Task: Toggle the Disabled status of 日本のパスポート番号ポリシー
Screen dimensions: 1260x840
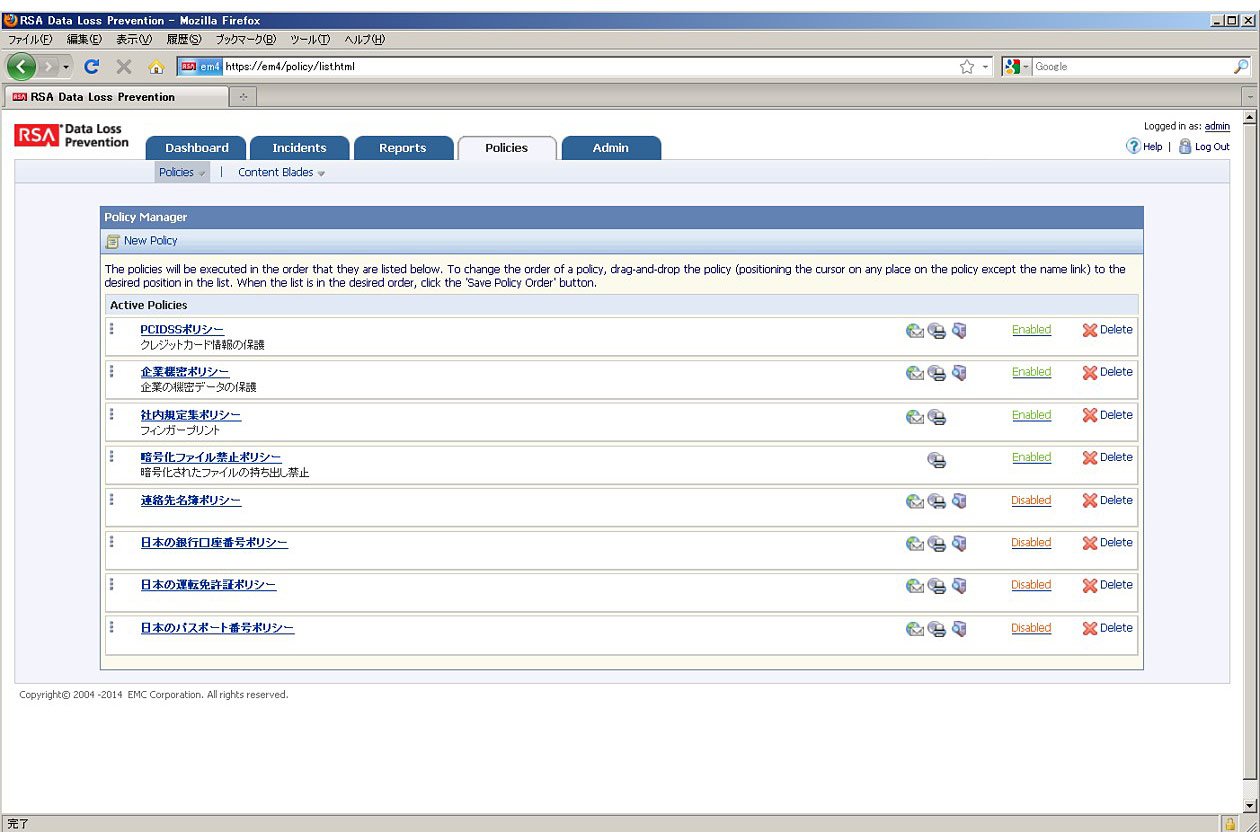Action: pyautogui.click(x=1031, y=628)
